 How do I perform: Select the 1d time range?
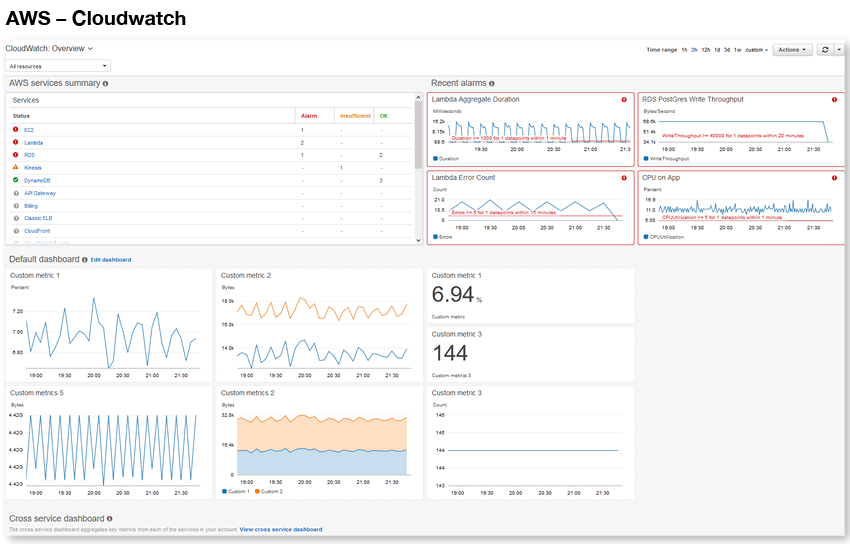[717, 50]
